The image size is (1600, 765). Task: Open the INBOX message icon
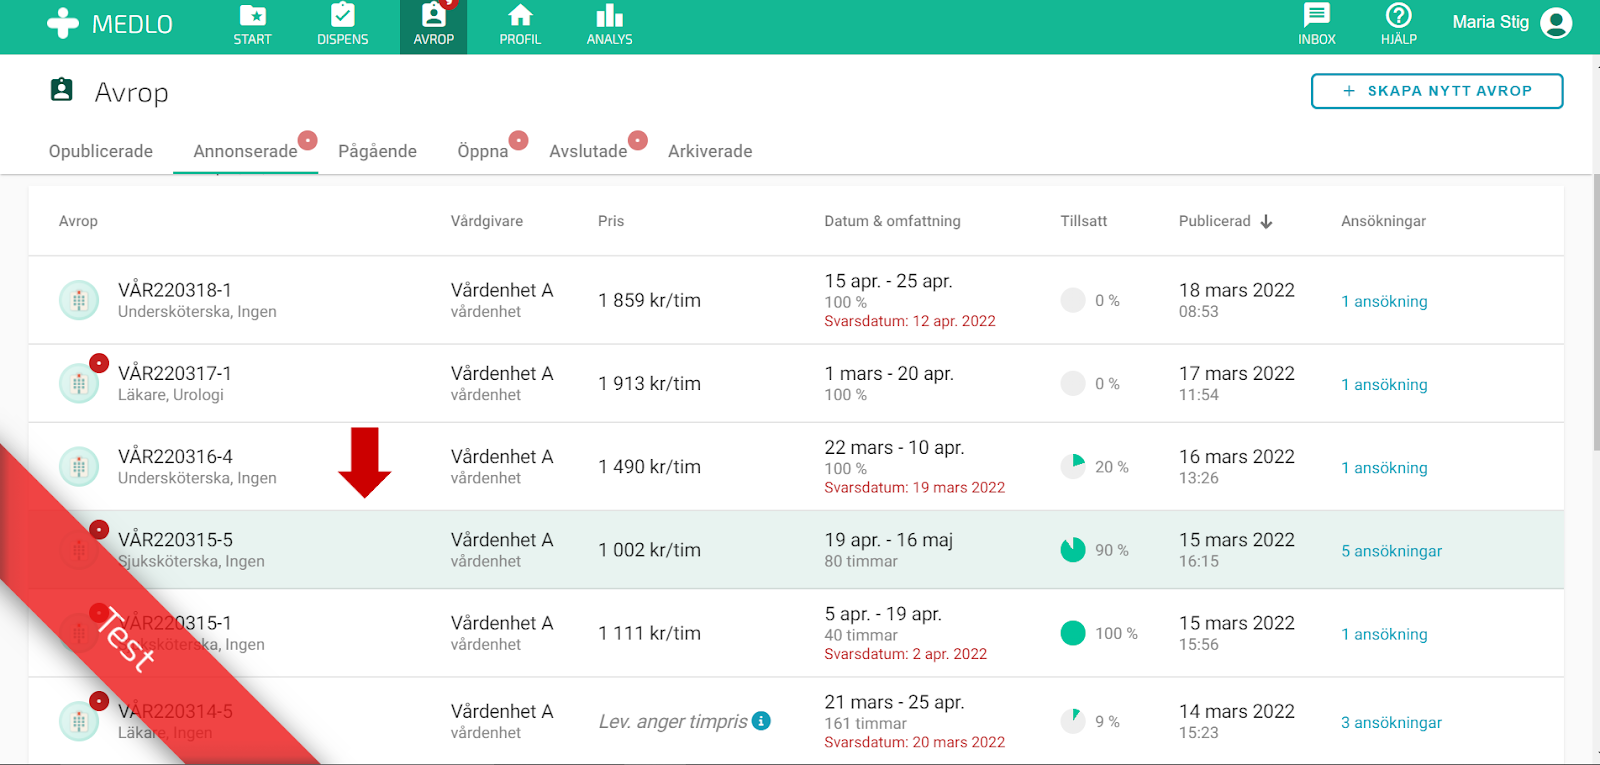(x=1317, y=15)
